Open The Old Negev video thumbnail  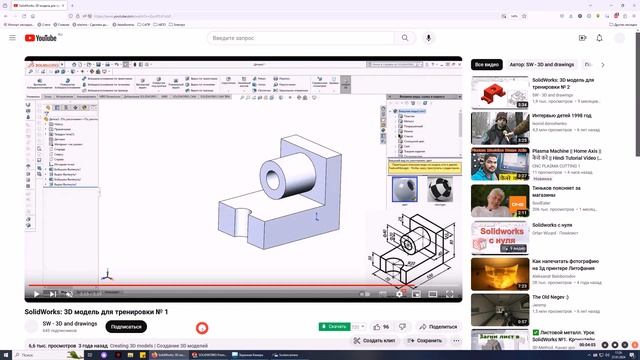point(500,309)
